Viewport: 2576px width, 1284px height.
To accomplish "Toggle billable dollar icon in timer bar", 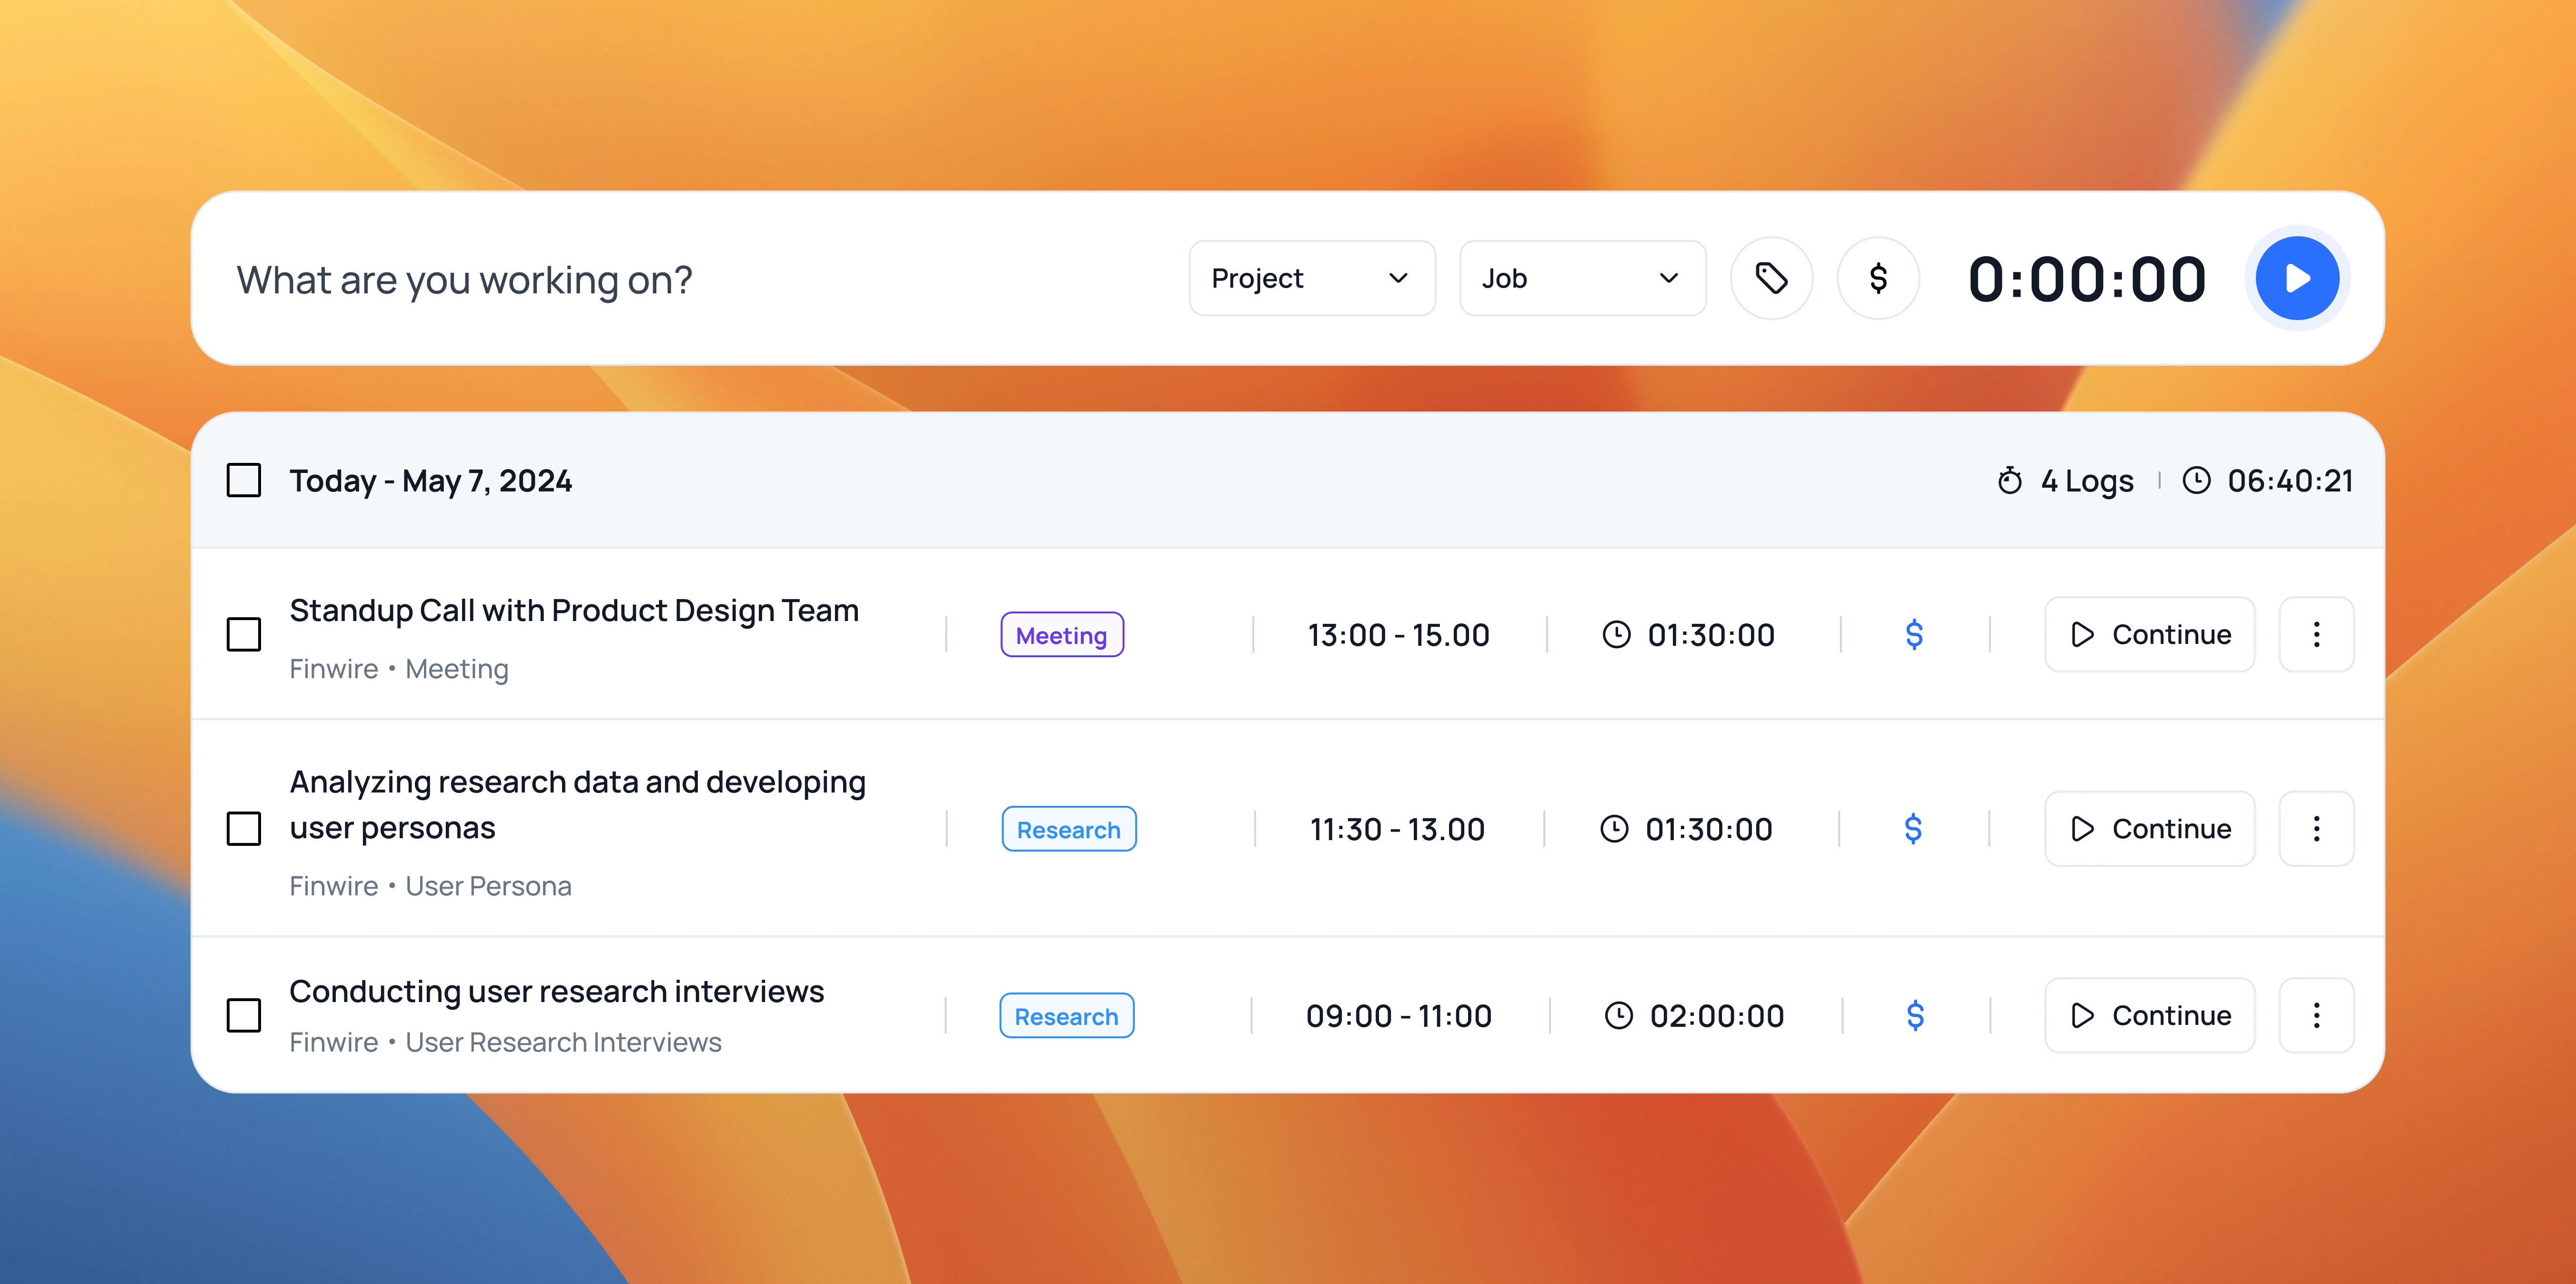I will tap(1878, 278).
